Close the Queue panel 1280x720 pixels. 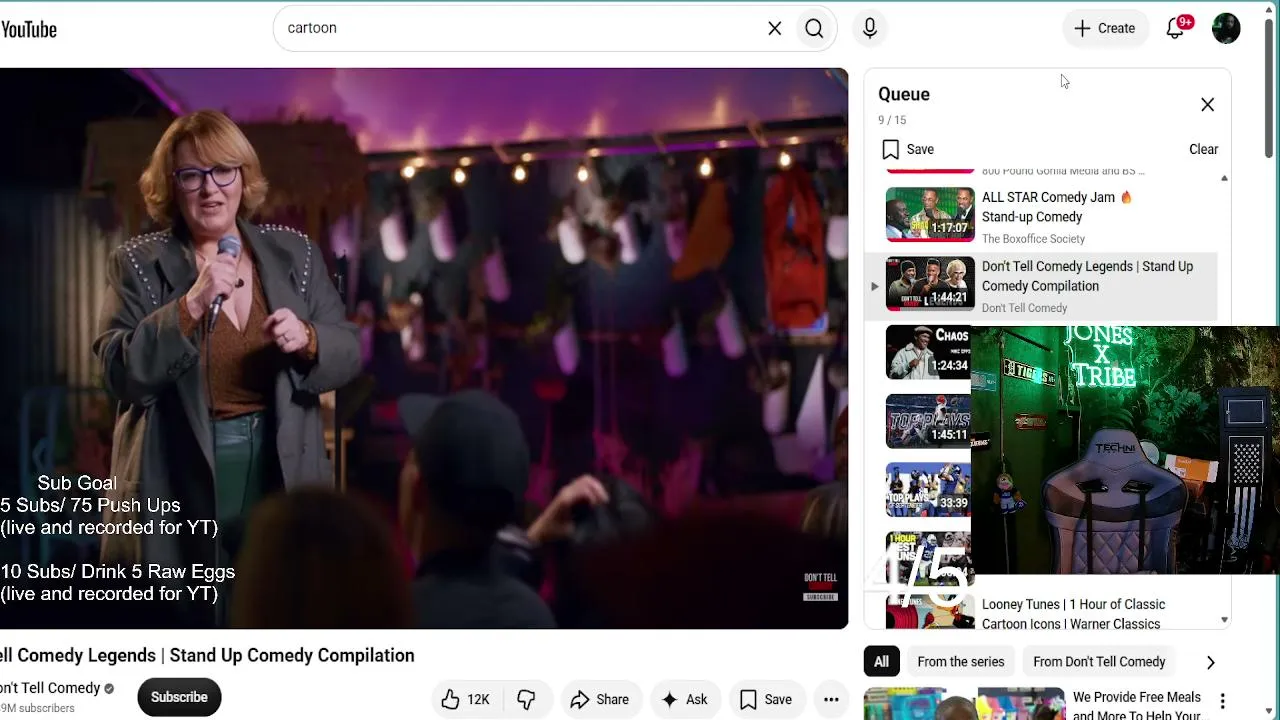pos(1207,104)
